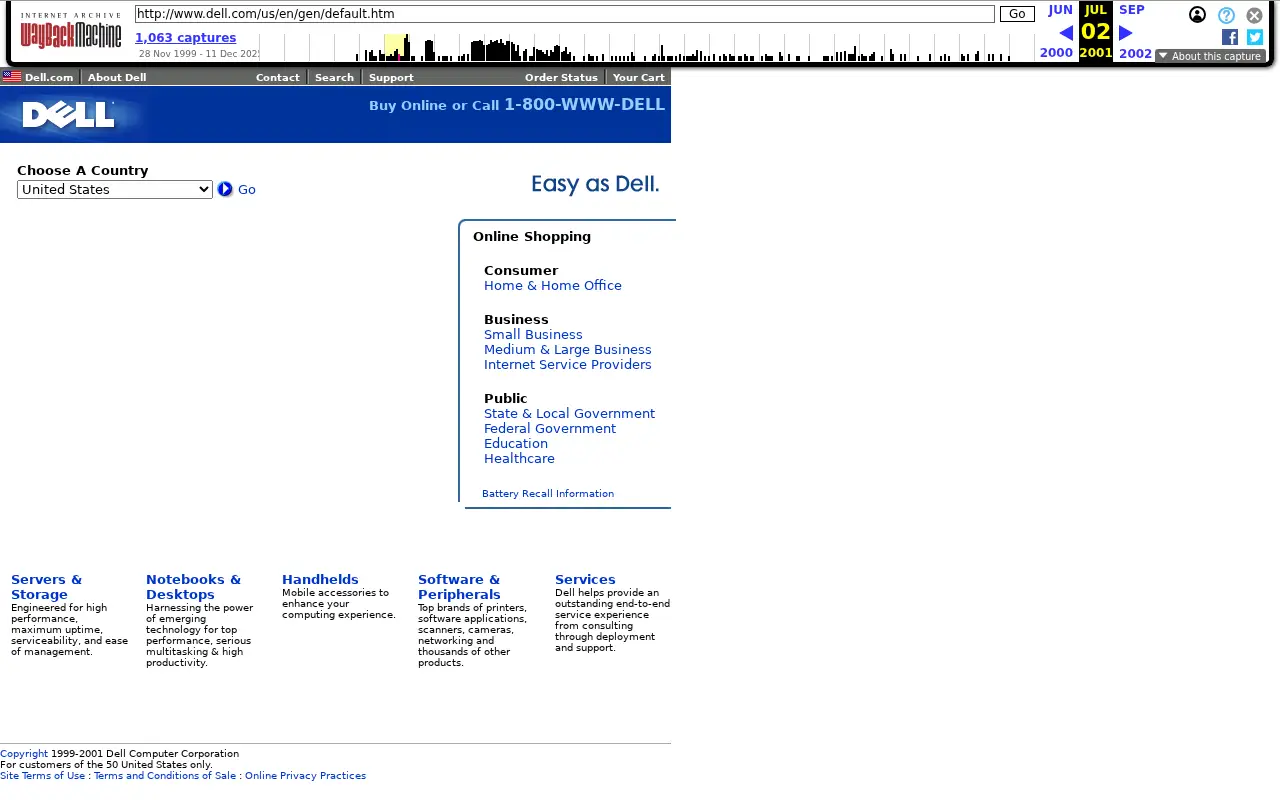Share capture on Twitter
The width and height of the screenshot is (1280, 800).
[x=1255, y=37]
